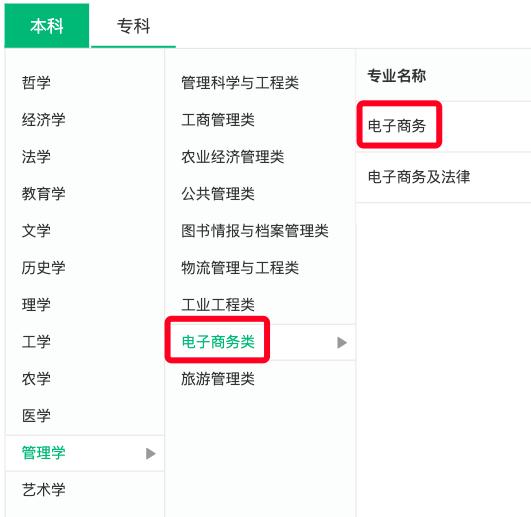Open the 工学 category

tap(36, 342)
